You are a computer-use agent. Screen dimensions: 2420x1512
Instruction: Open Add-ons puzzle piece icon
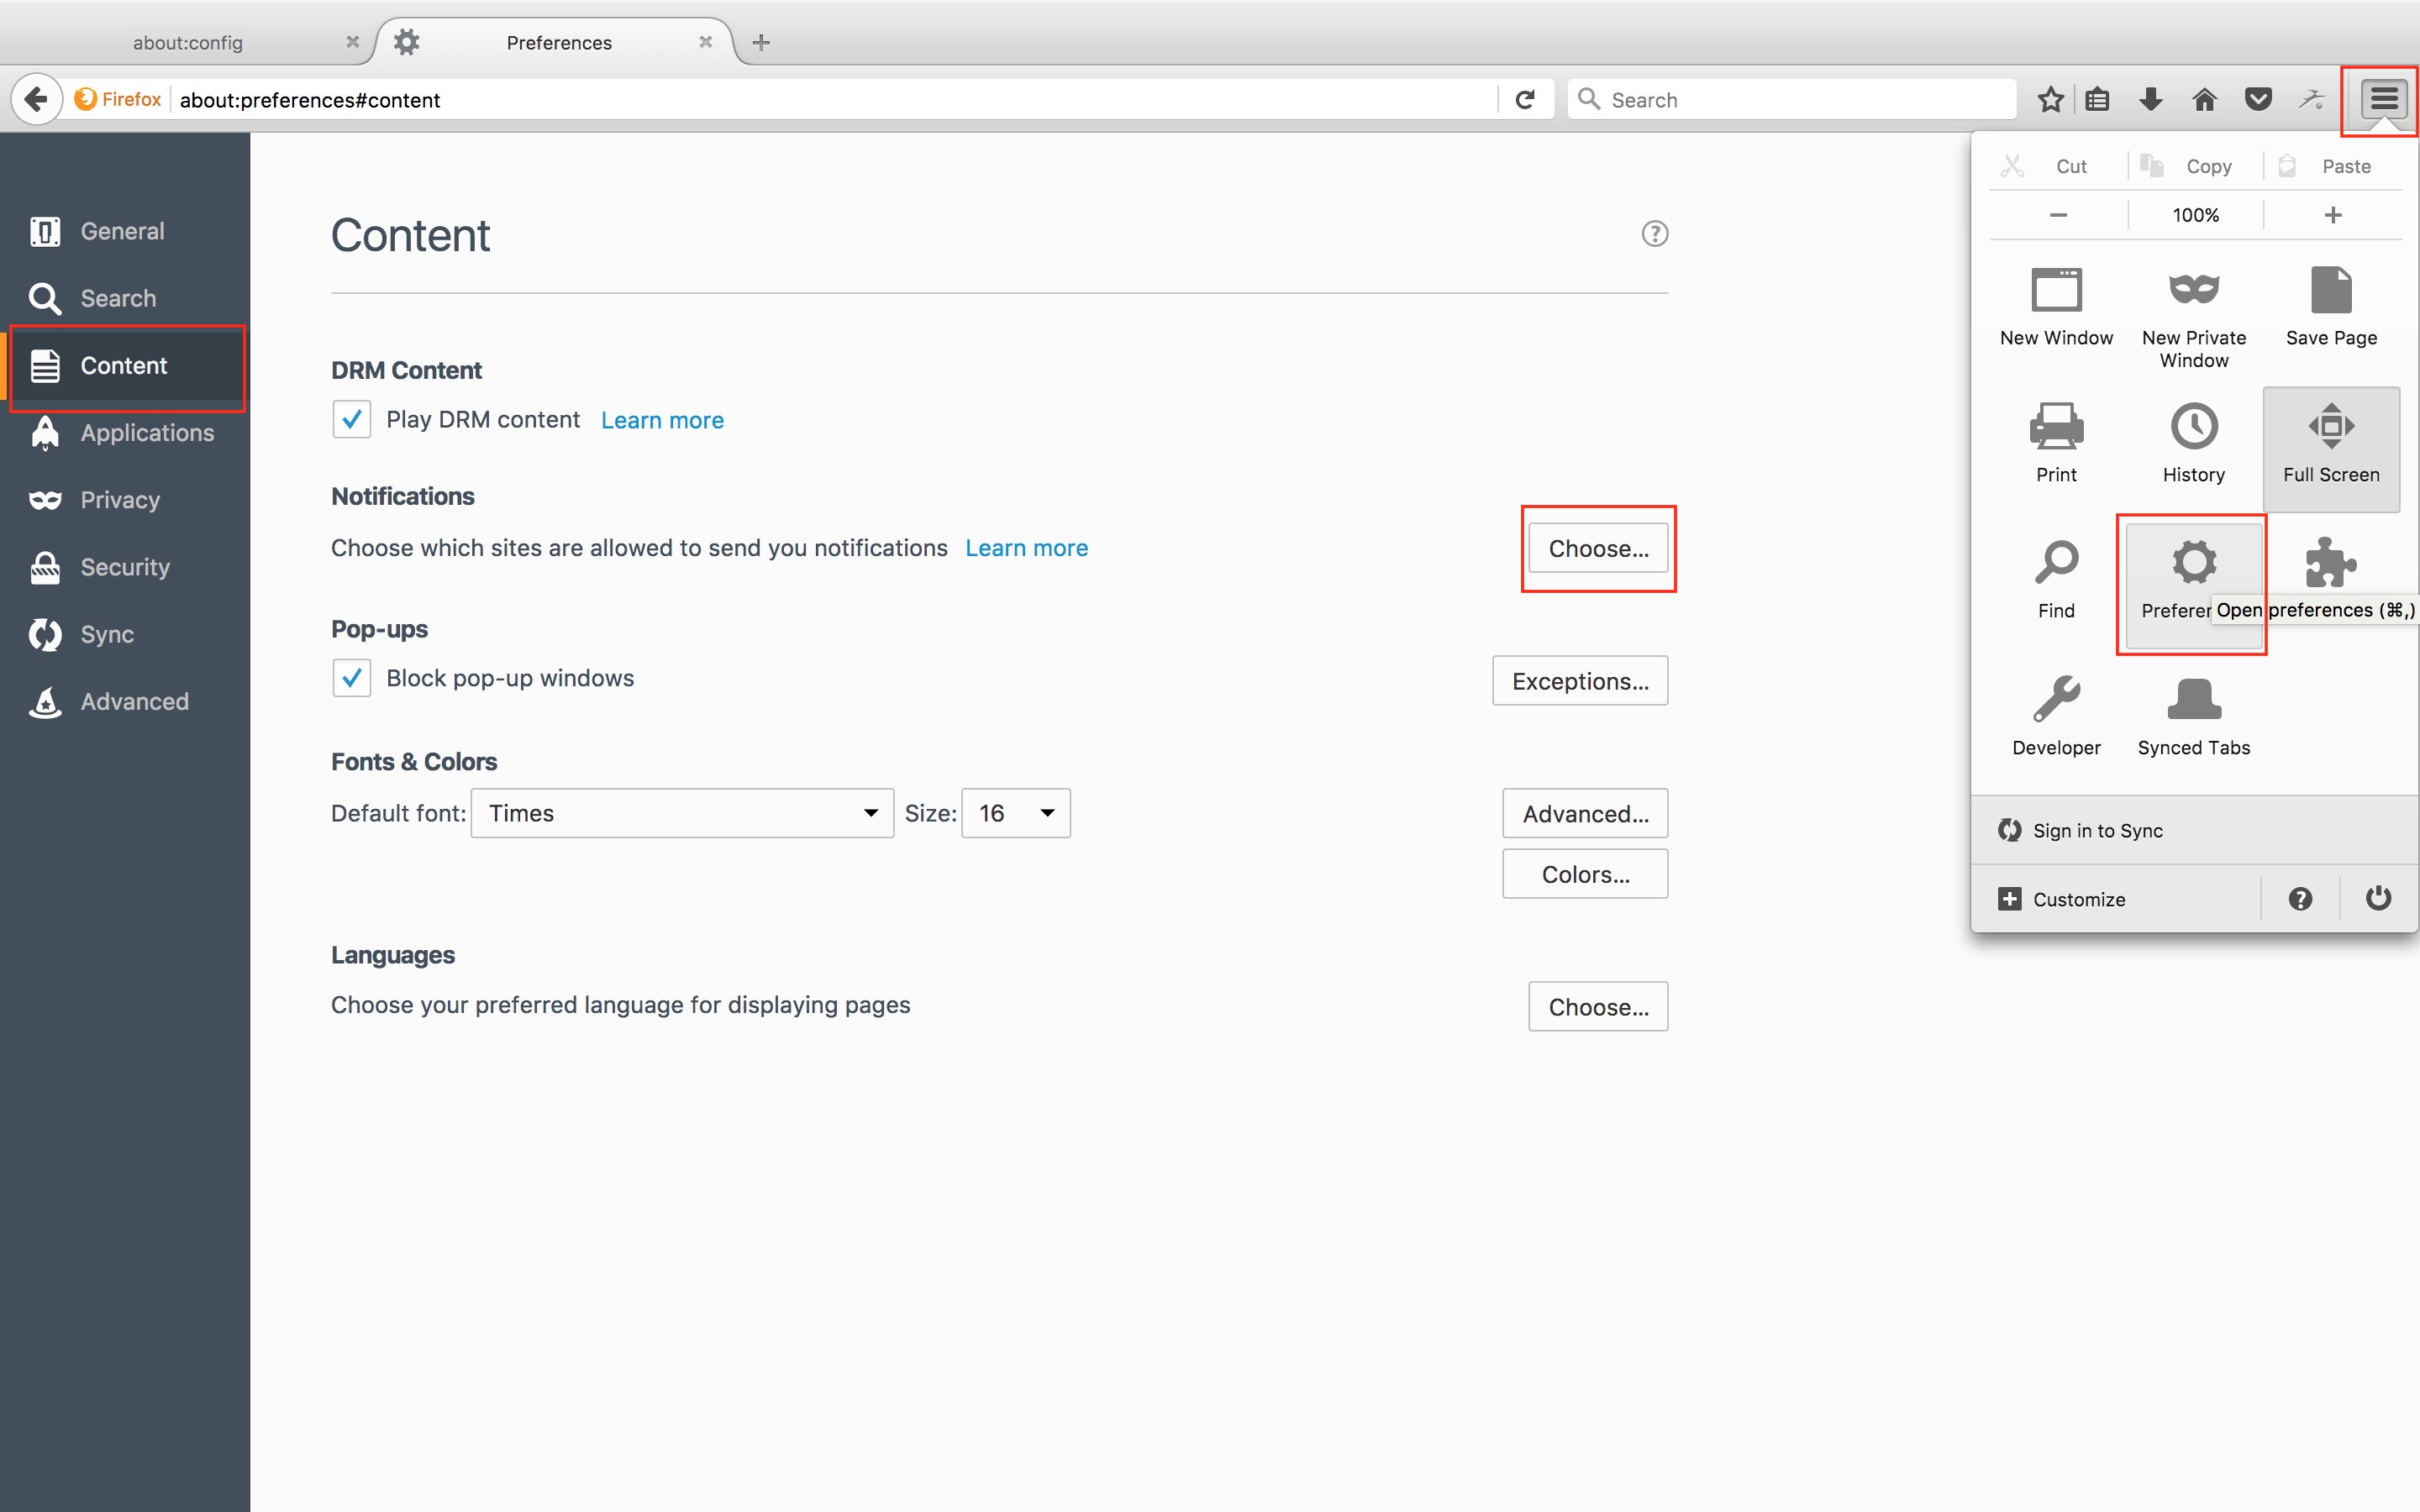[2330, 563]
